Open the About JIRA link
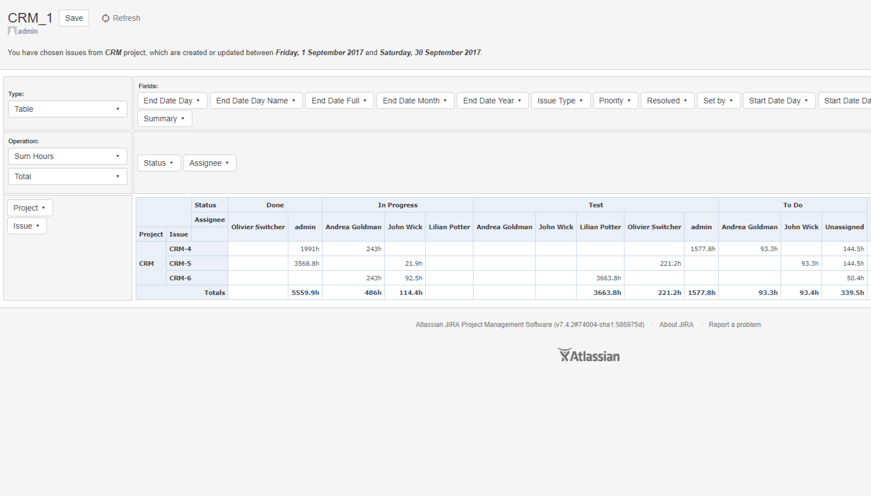 click(676, 324)
